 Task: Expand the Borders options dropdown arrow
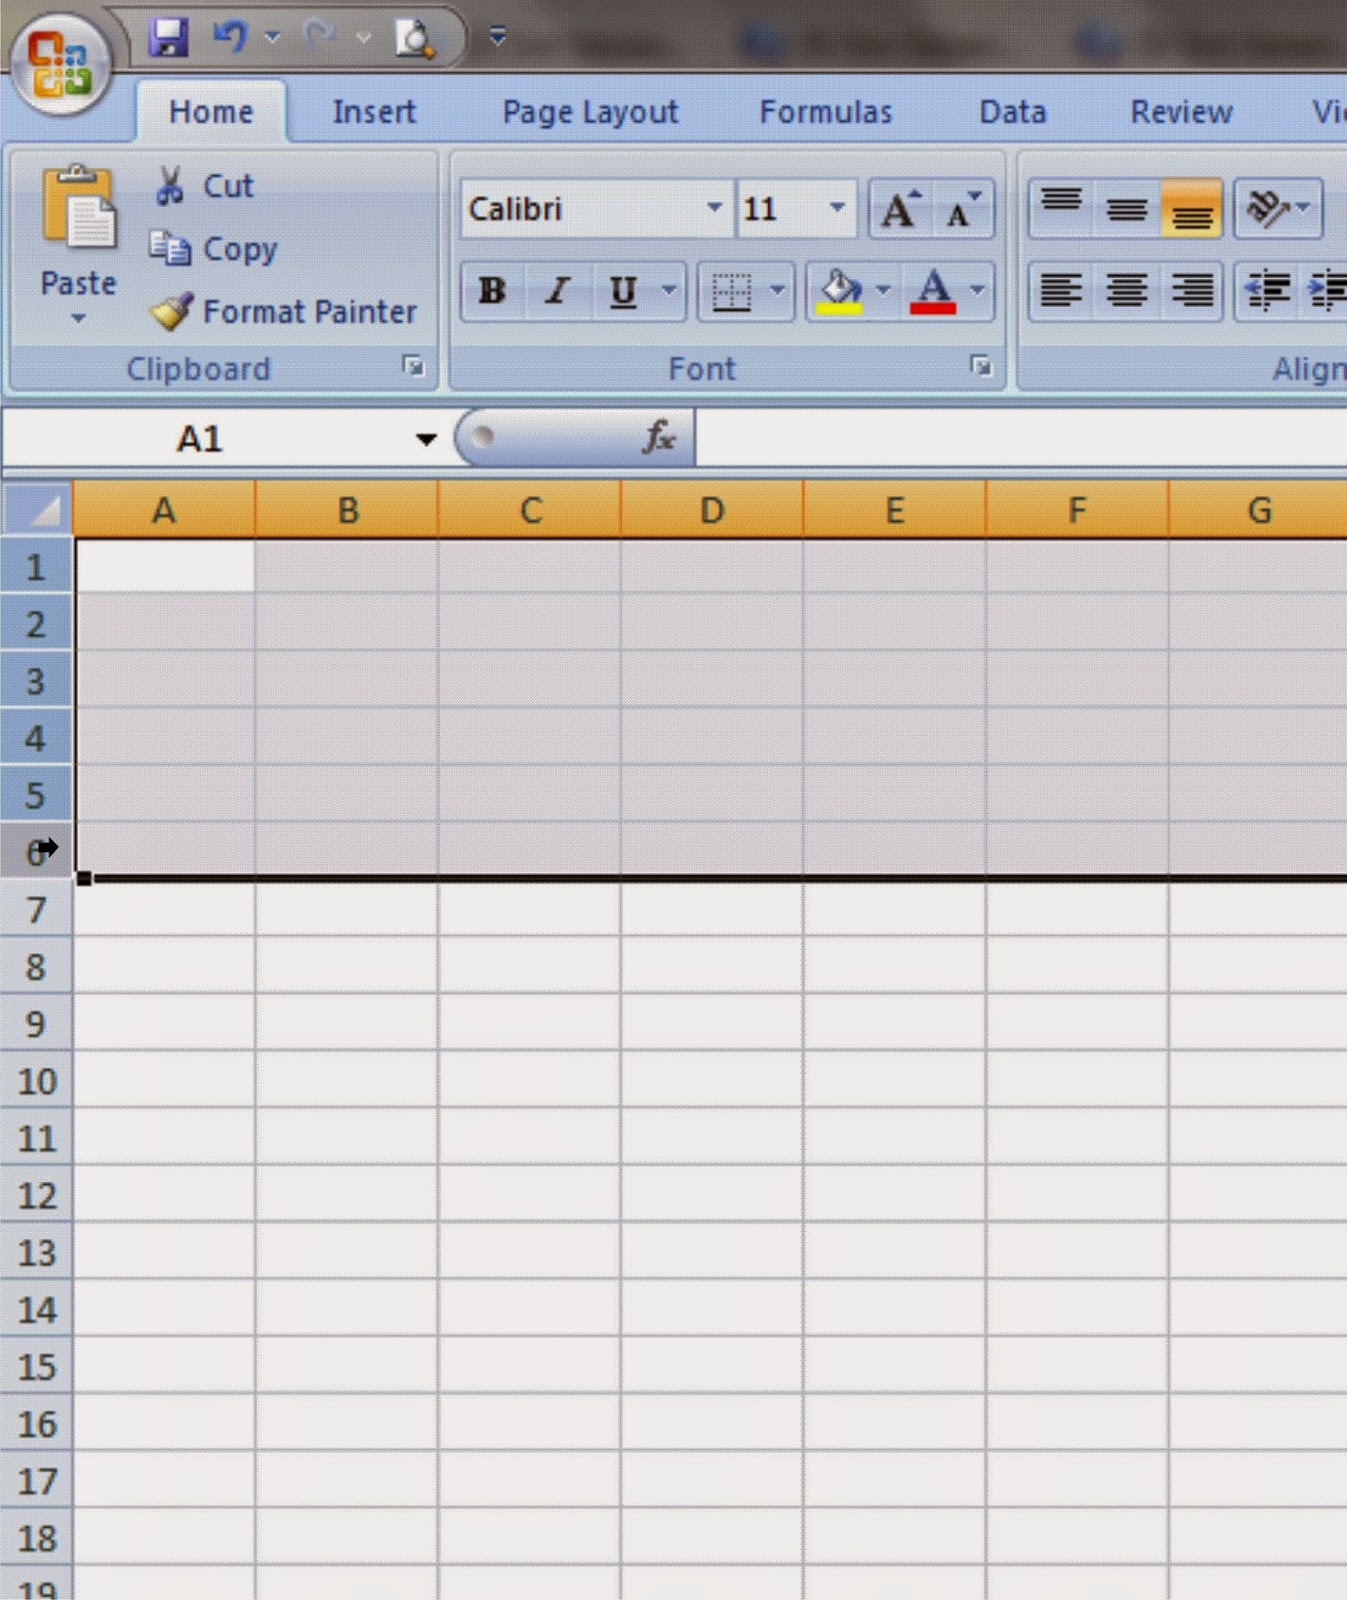coord(777,291)
